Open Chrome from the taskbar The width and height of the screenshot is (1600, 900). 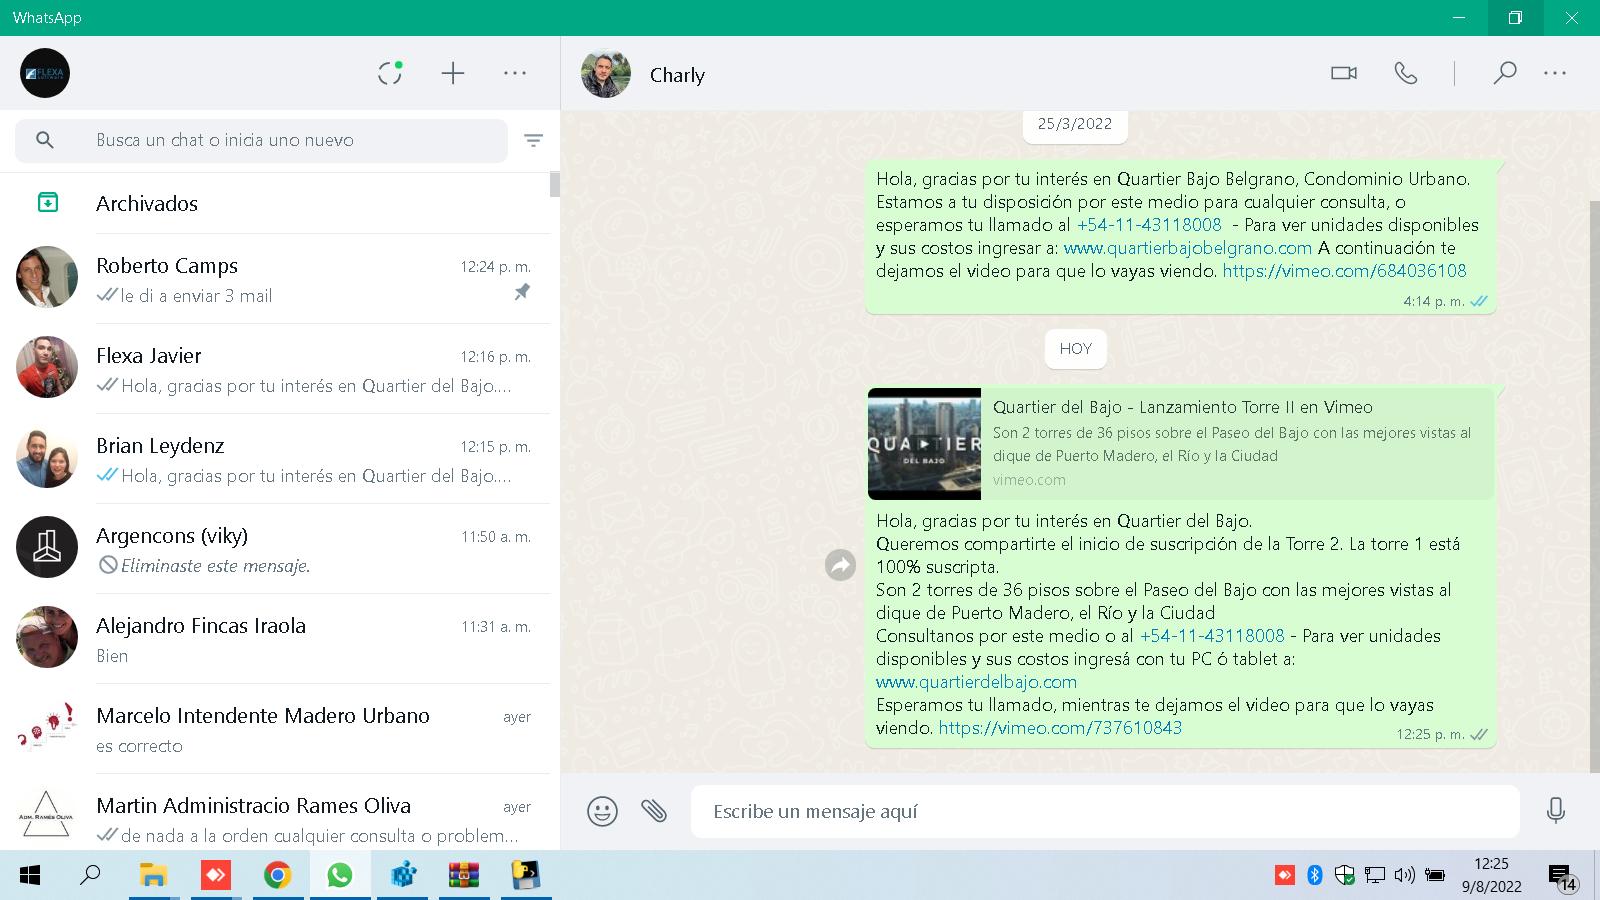click(277, 876)
